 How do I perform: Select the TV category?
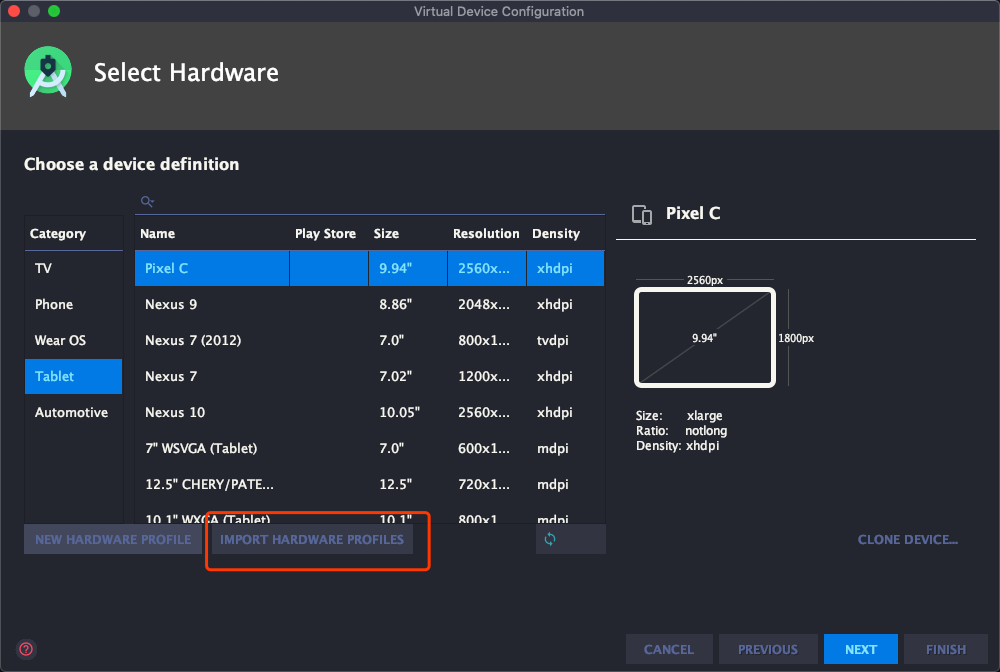click(73, 268)
